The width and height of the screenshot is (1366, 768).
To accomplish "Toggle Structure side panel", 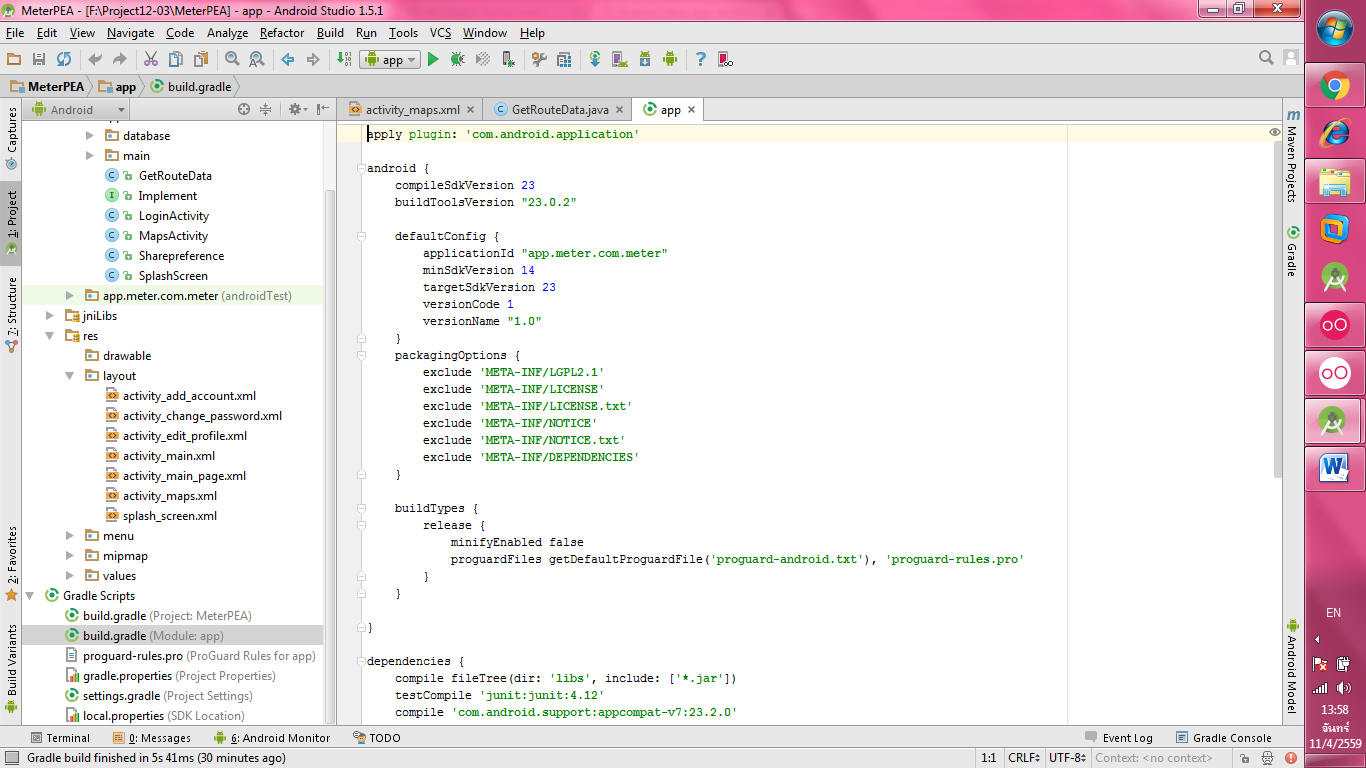I will (12, 314).
